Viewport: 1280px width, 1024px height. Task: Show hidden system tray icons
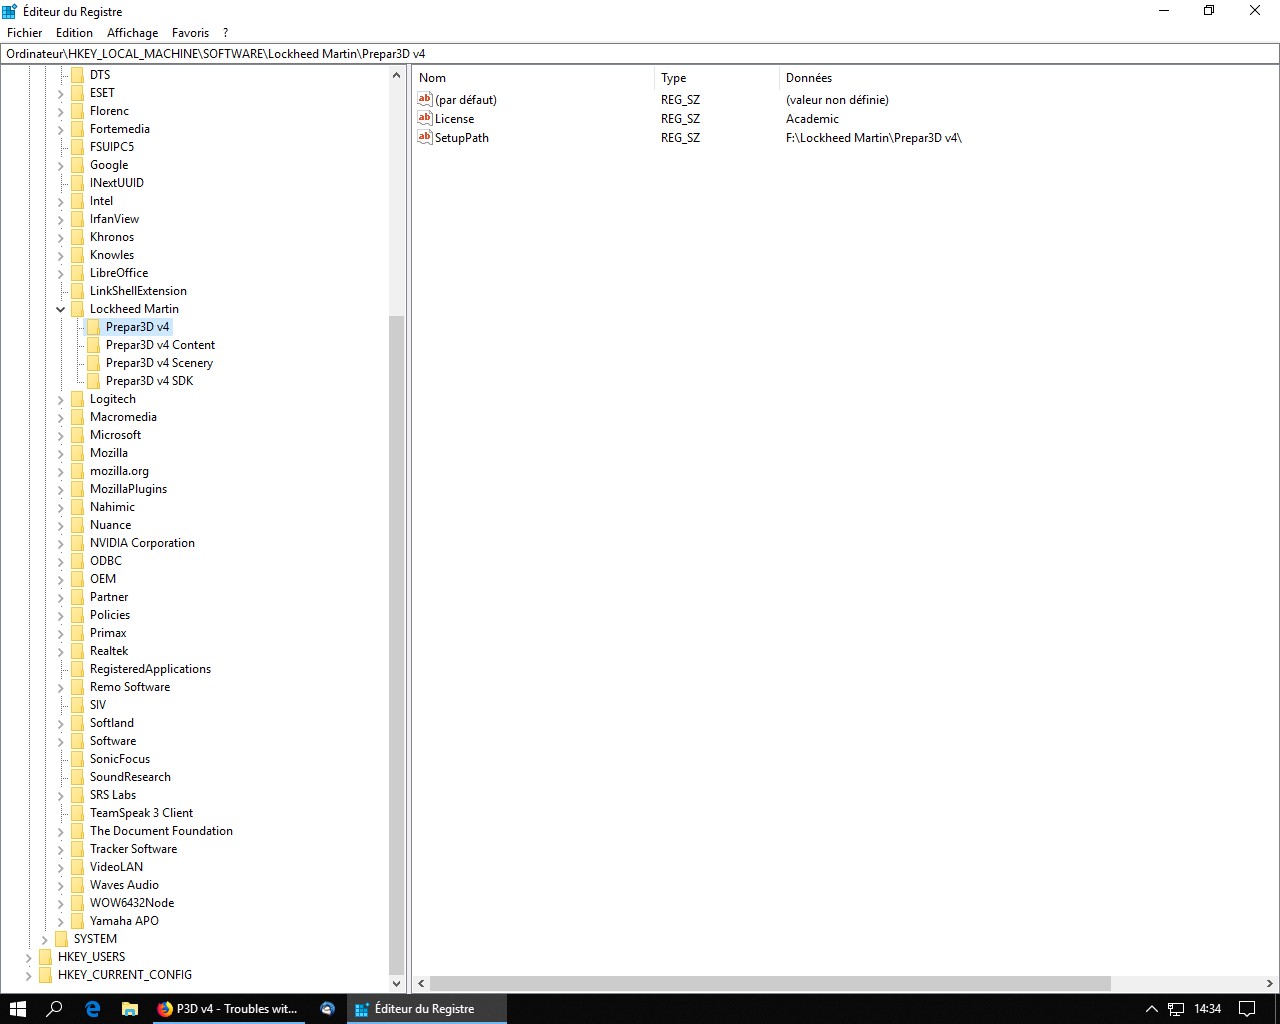1151,1009
